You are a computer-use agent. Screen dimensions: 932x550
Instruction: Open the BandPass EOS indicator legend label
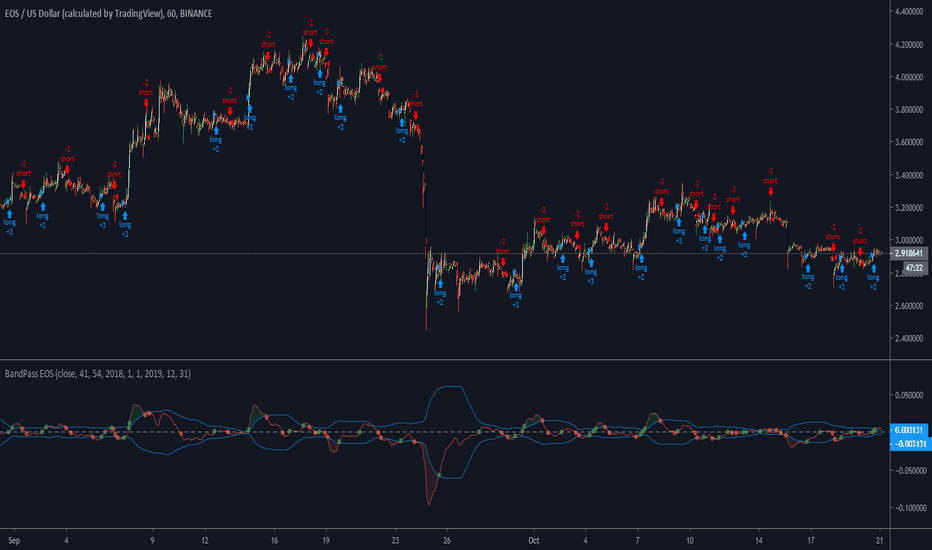pos(97,373)
